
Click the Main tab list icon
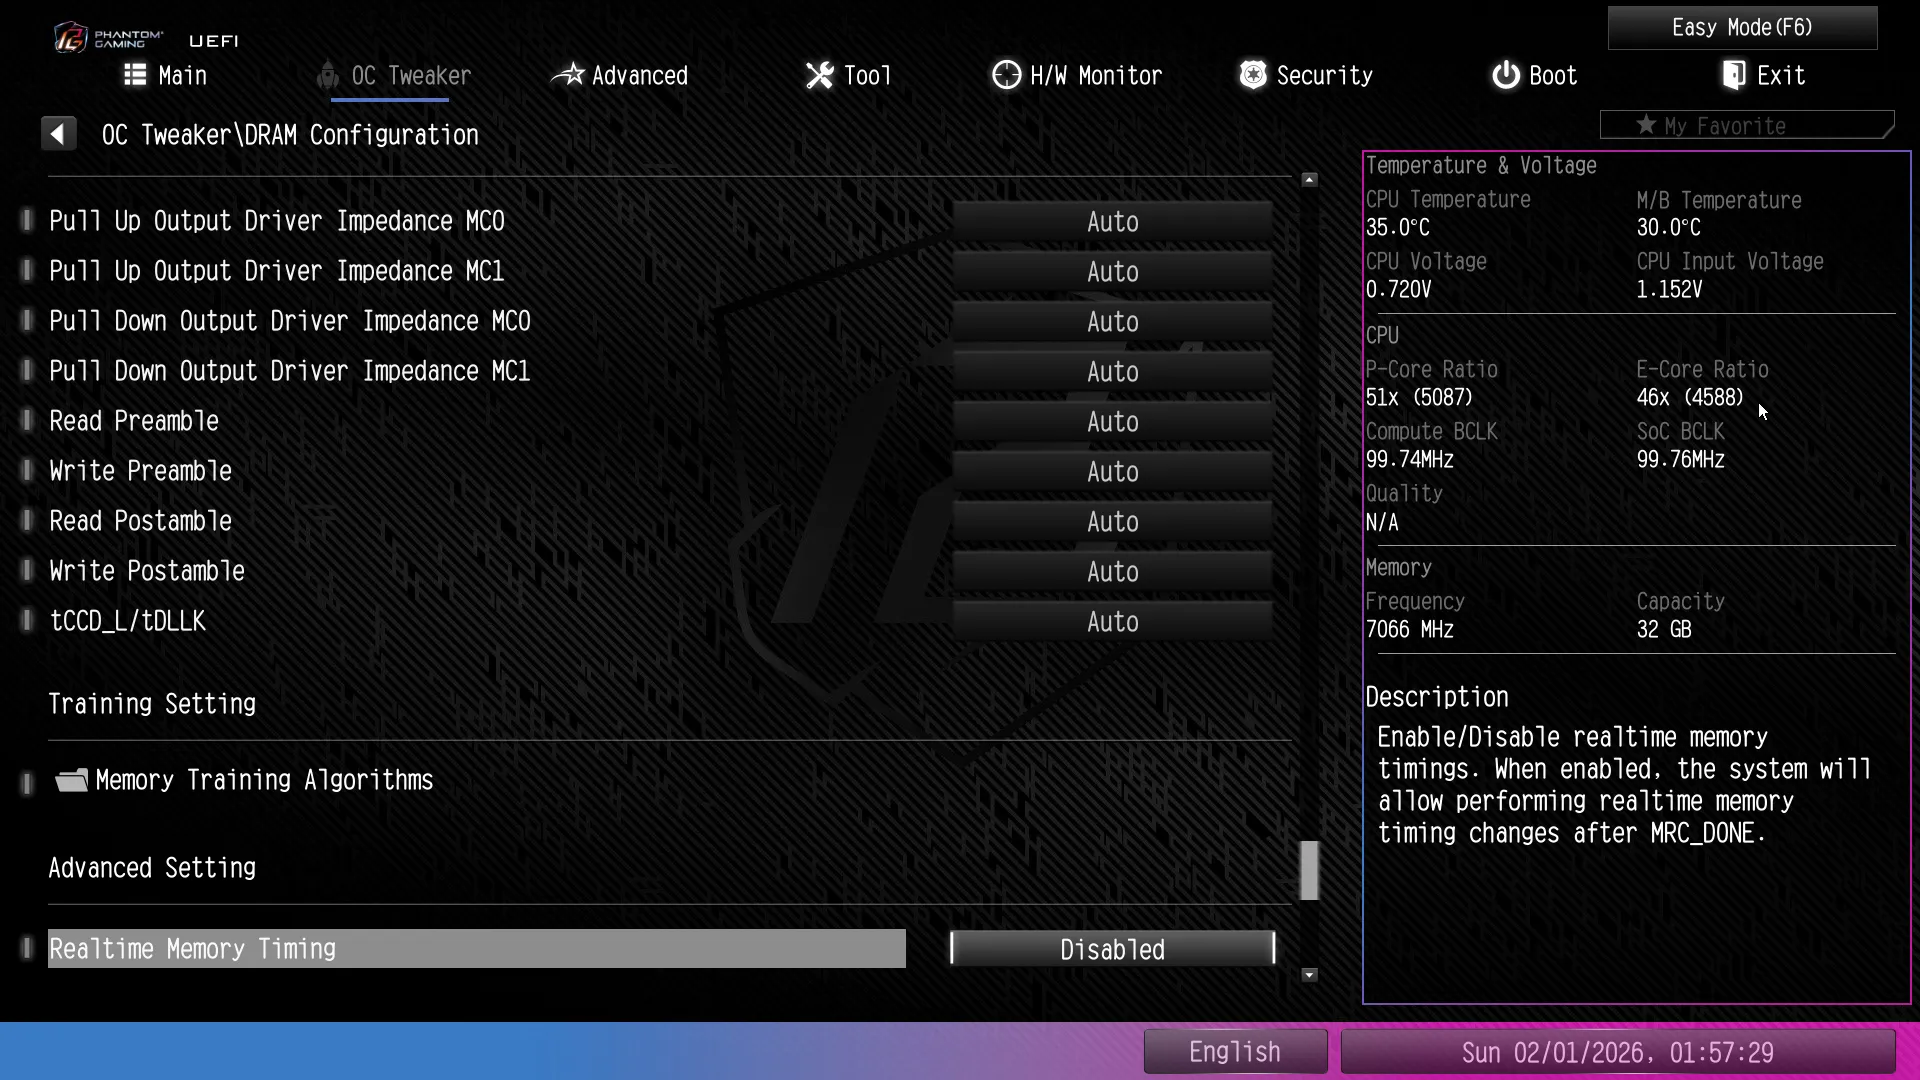[x=135, y=75]
